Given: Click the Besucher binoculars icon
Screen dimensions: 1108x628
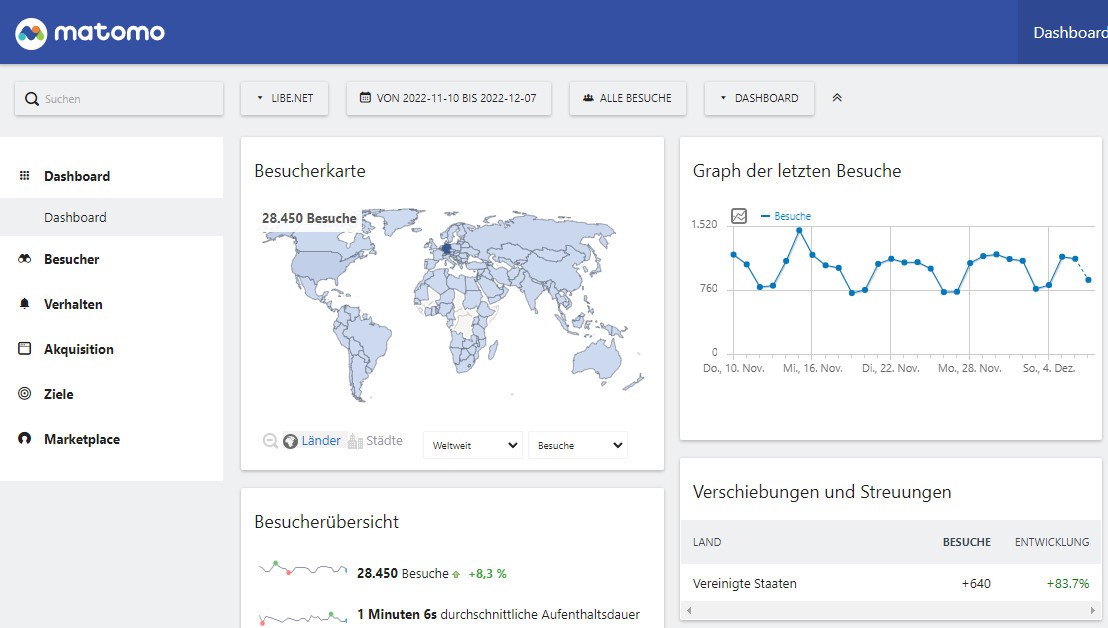Looking at the screenshot, I should click(x=25, y=259).
